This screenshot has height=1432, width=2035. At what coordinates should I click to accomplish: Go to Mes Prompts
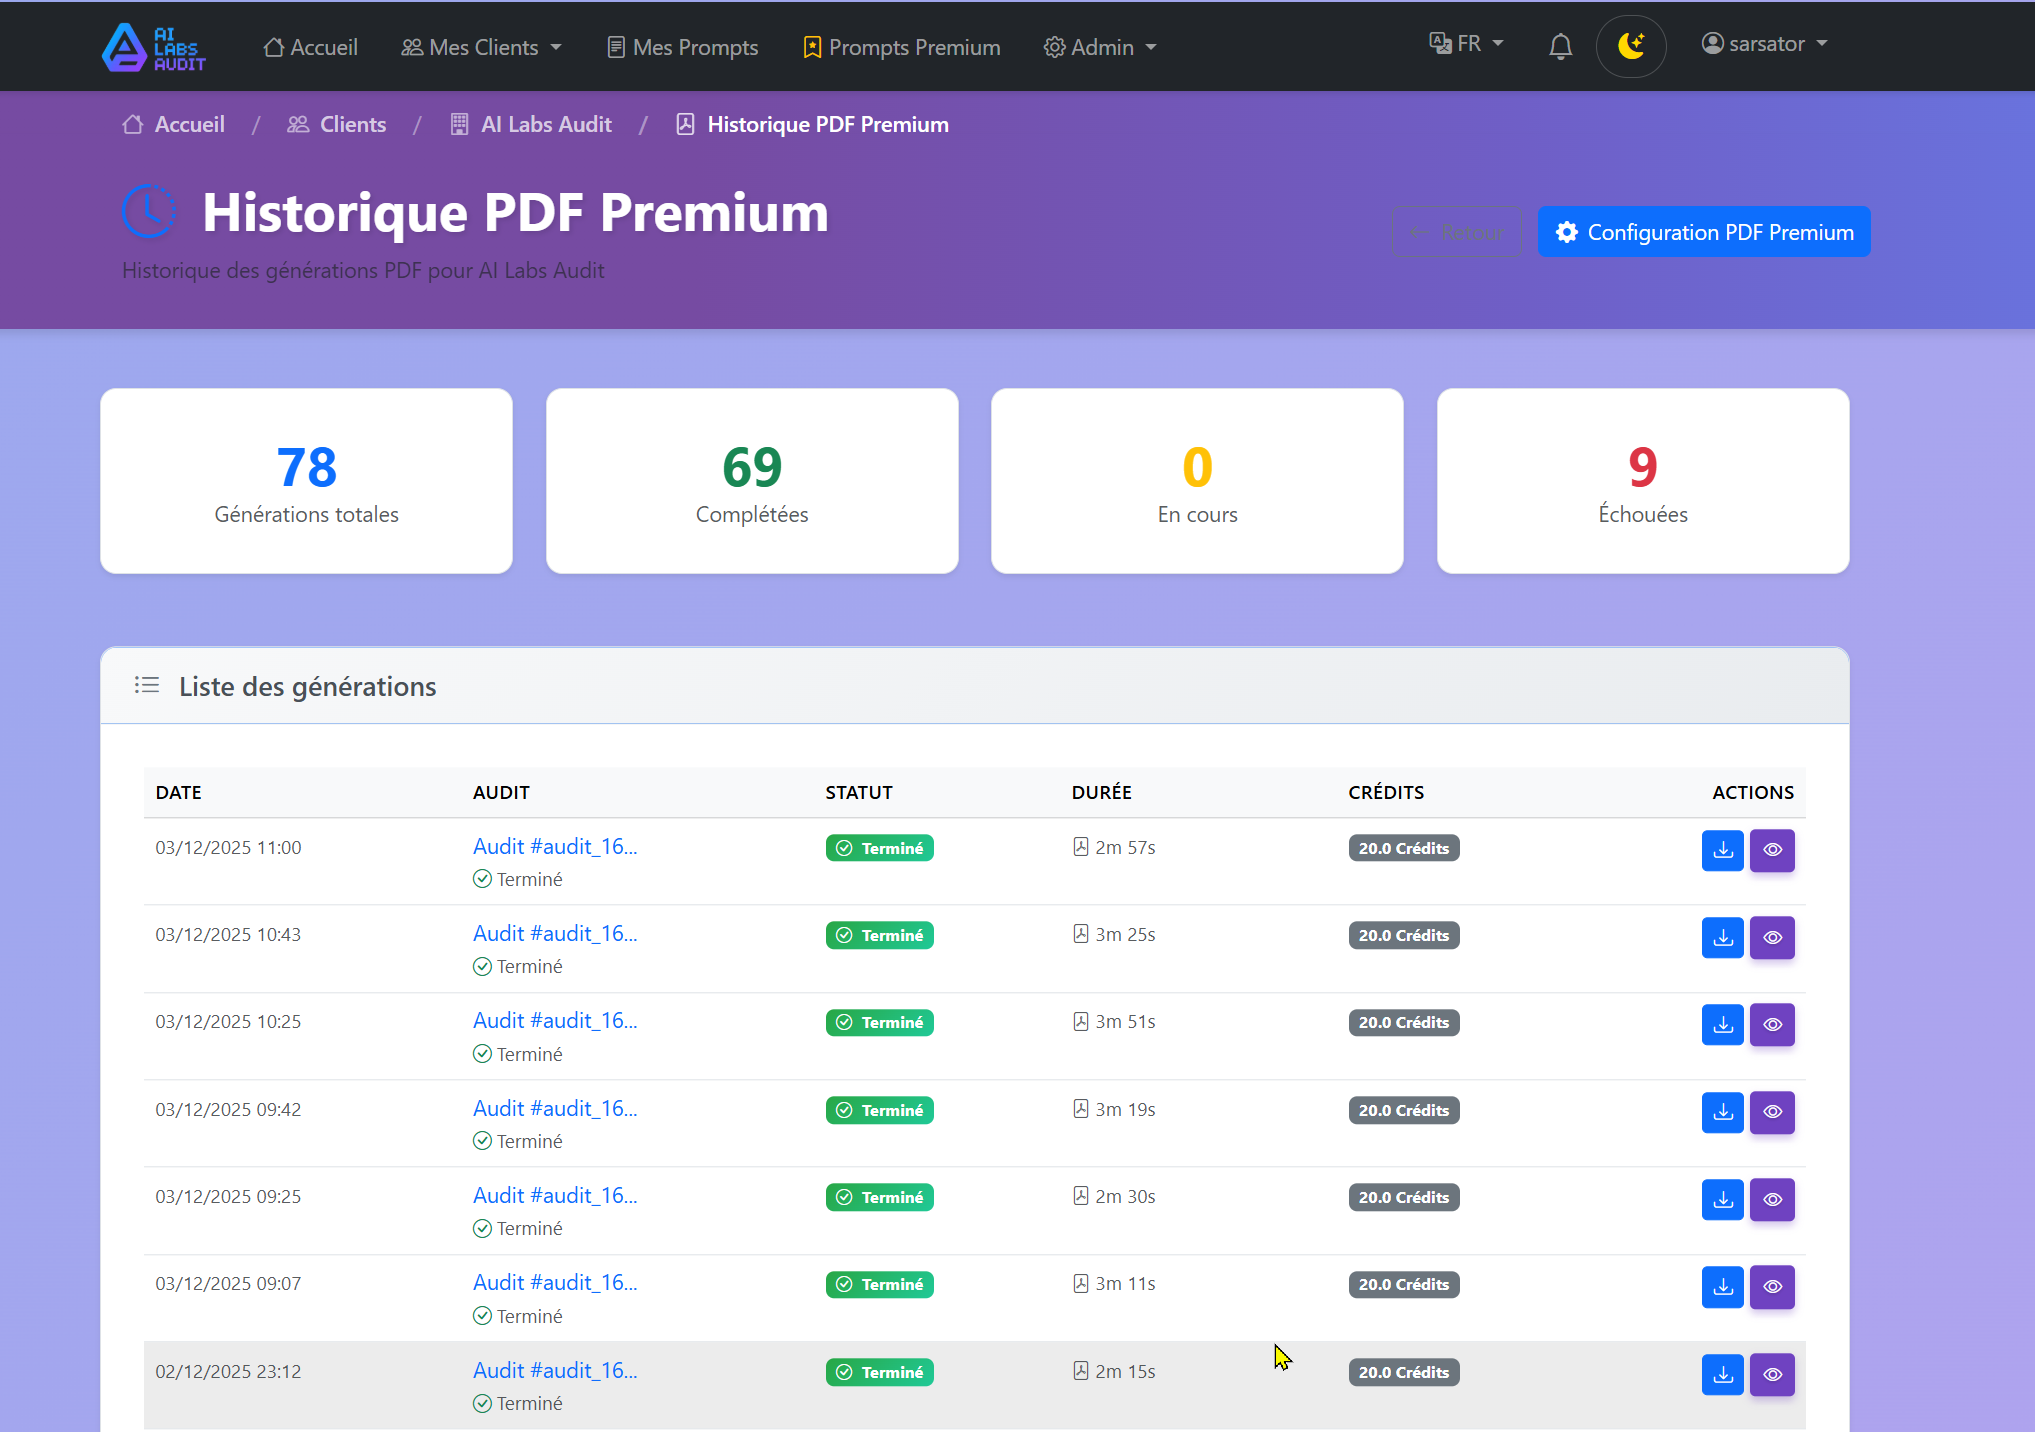coord(682,46)
